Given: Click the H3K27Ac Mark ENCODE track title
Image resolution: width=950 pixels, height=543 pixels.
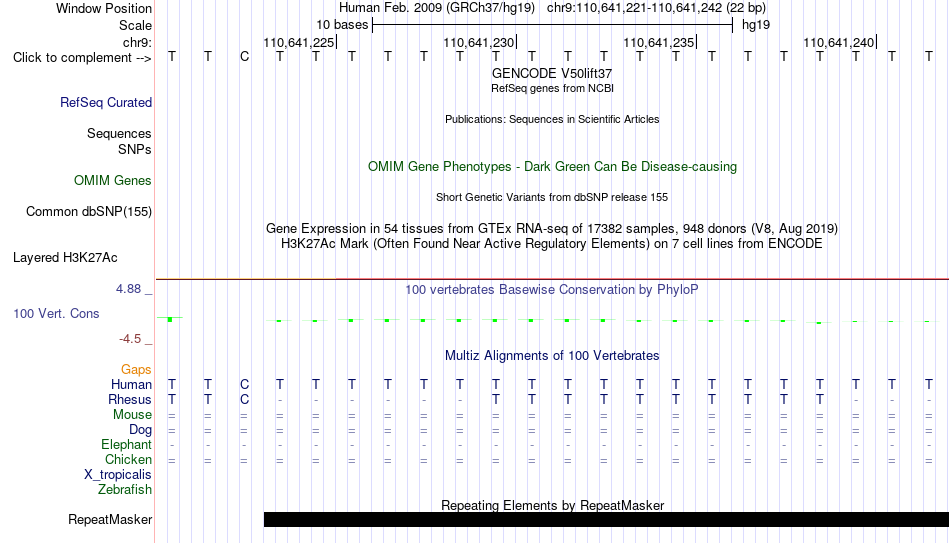Looking at the screenshot, I should point(552,244).
